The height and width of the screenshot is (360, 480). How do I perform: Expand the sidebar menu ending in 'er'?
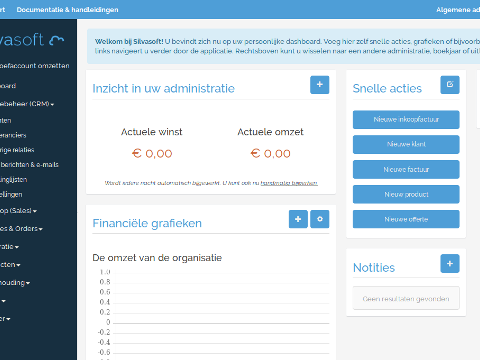5,319
